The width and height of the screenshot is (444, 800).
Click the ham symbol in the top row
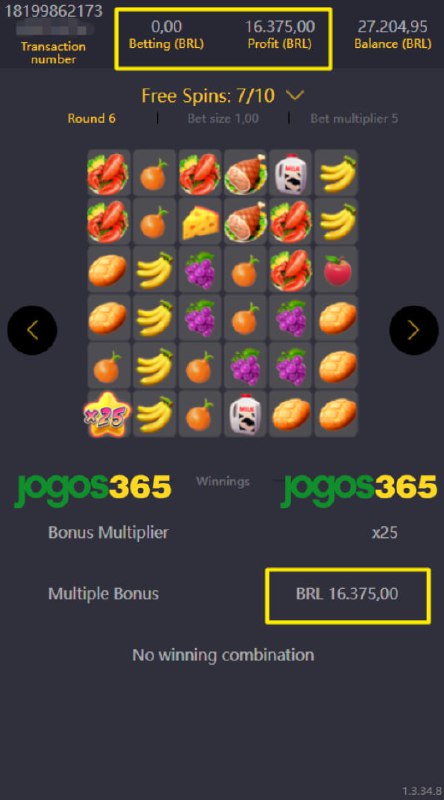coord(245,173)
